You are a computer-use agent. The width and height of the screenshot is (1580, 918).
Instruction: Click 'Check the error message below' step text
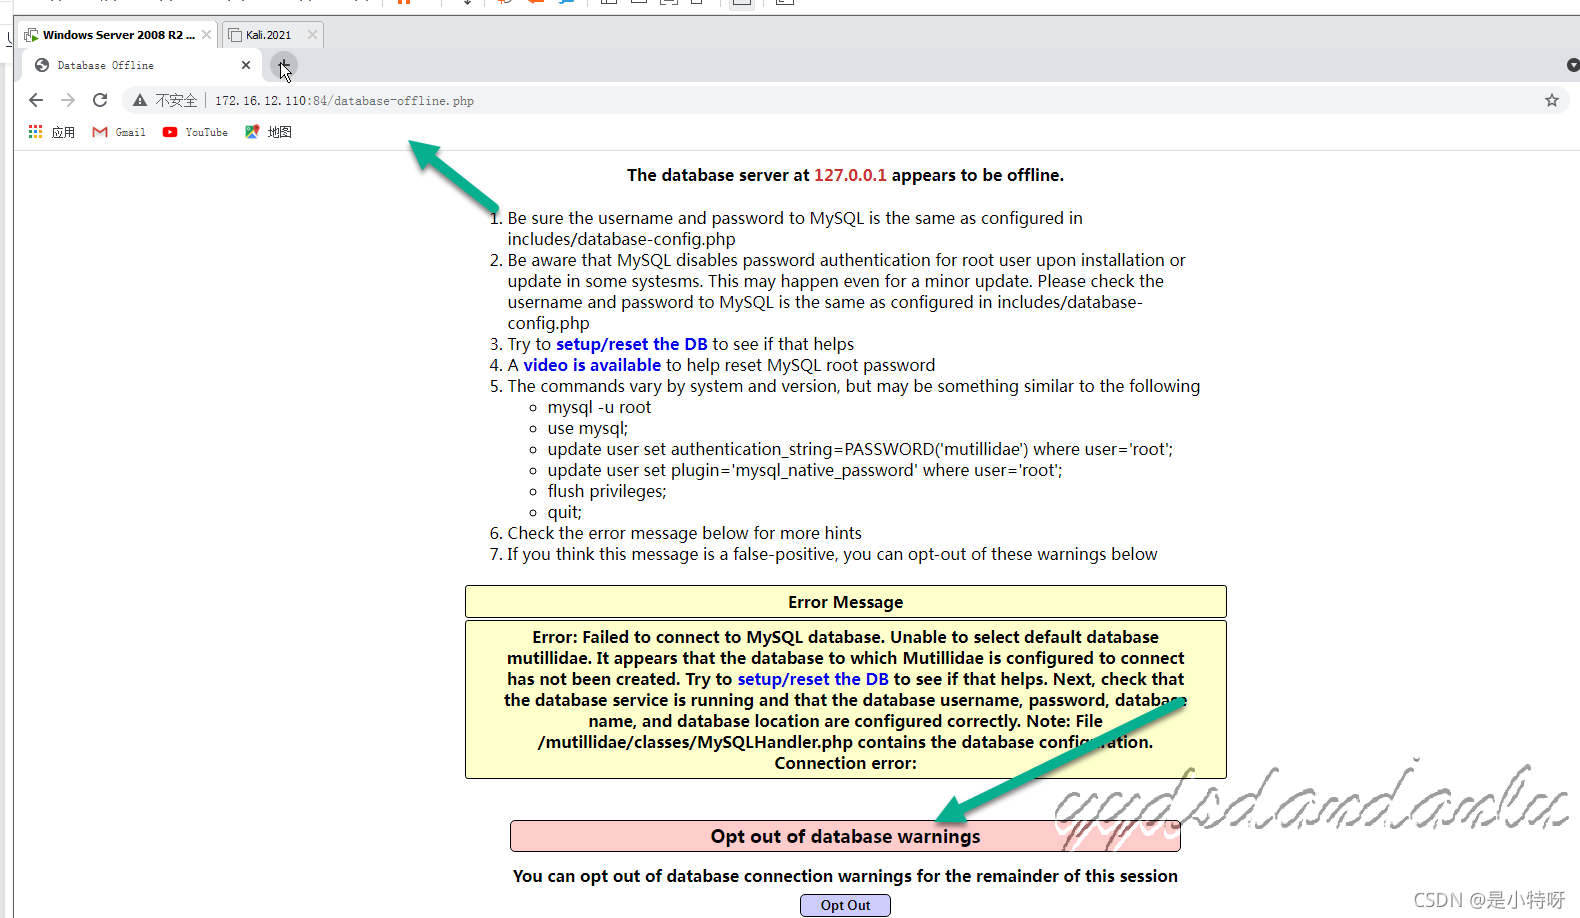click(x=684, y=533)
